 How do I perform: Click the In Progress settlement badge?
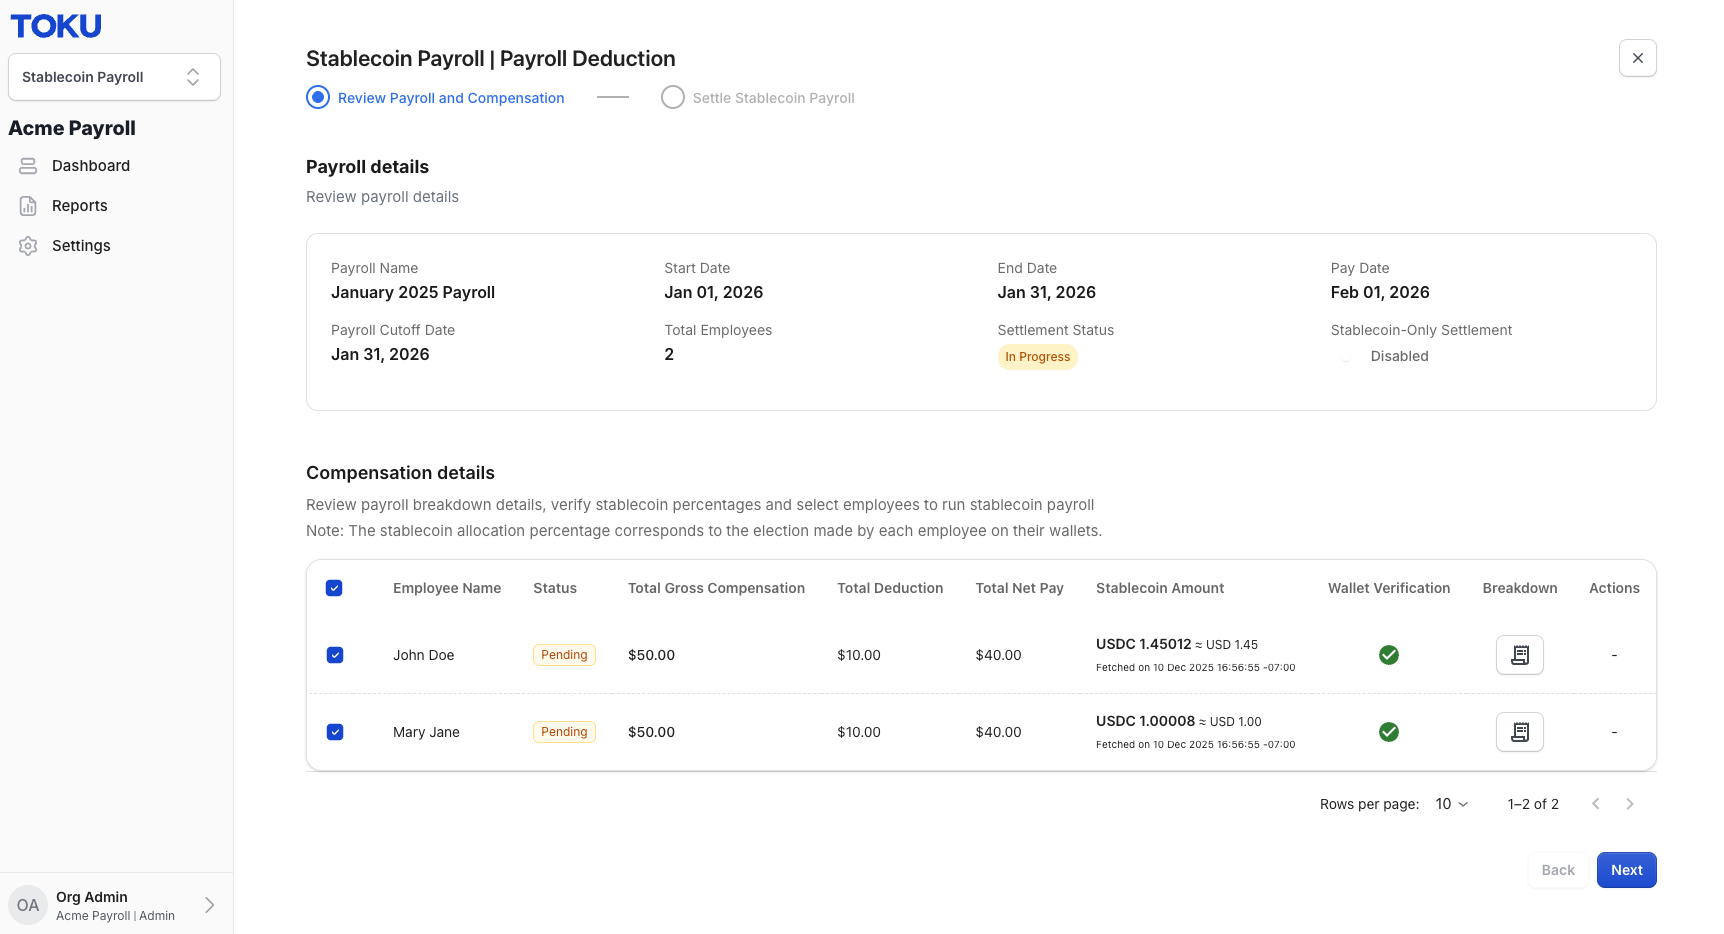(x=1037, y=357)
